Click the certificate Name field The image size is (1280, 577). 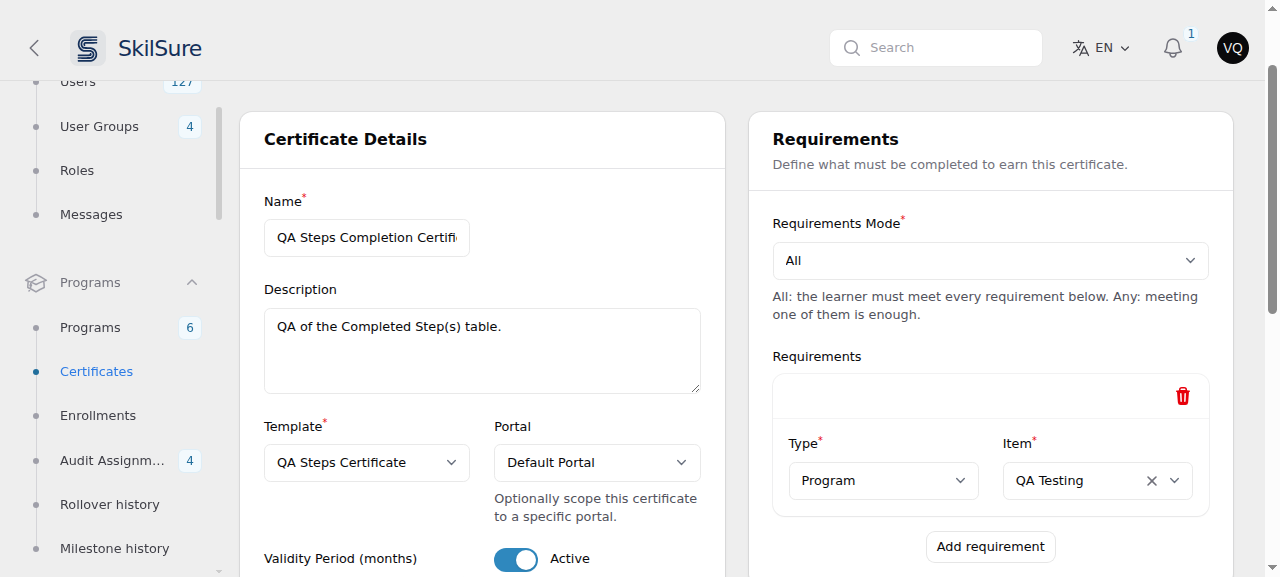click(367, 238)
